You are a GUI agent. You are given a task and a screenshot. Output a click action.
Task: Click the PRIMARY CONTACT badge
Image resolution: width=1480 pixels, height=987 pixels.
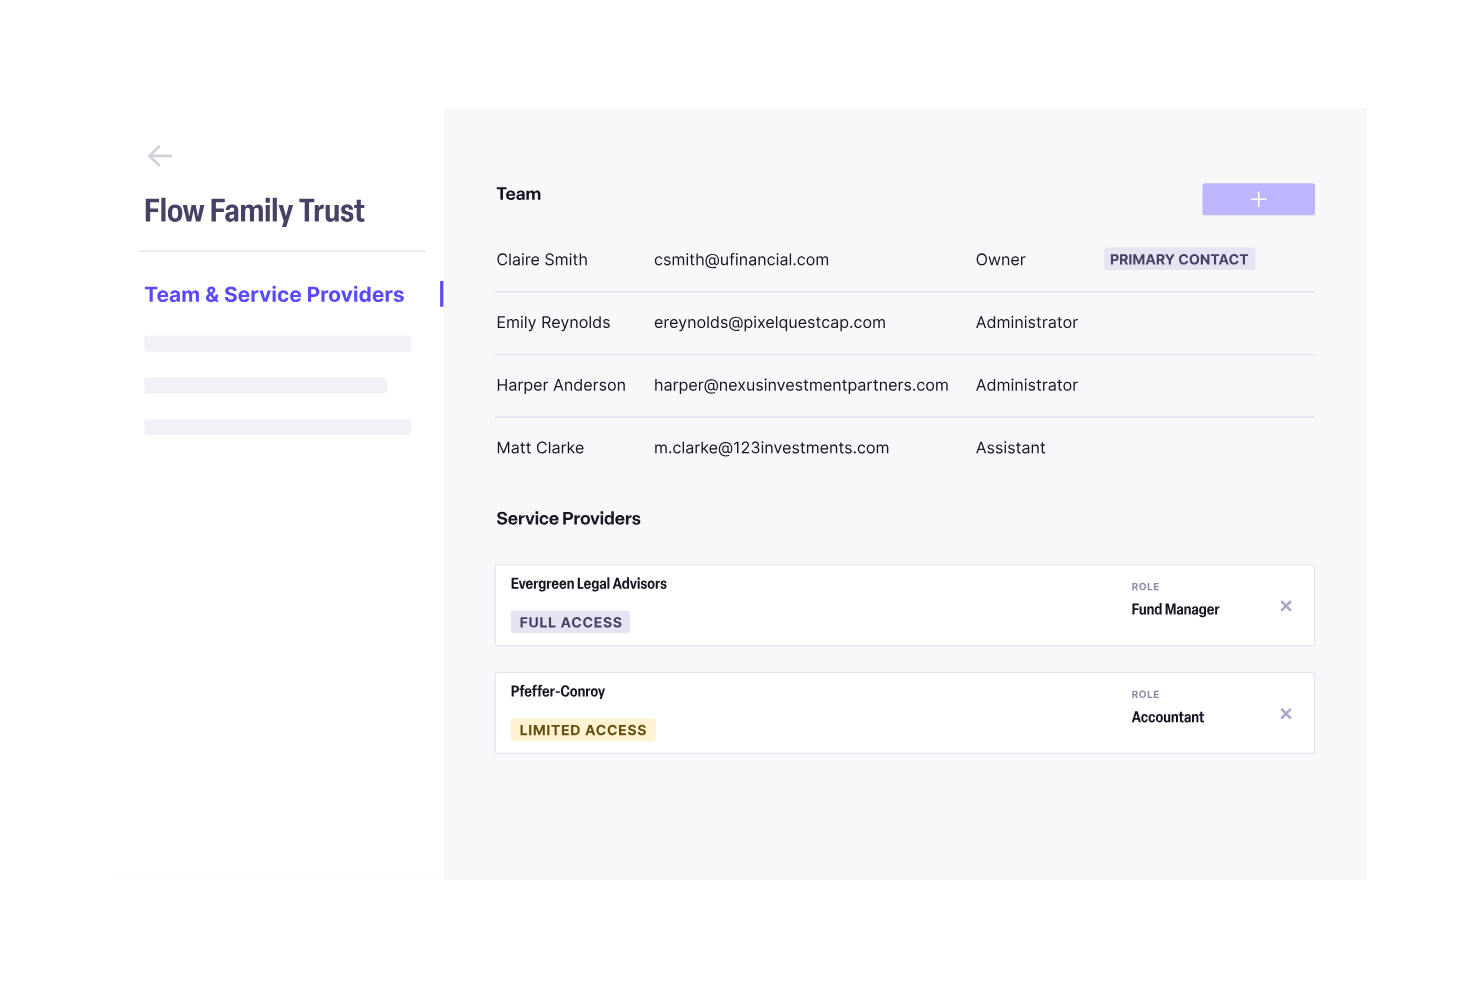tap(1179, 259)
